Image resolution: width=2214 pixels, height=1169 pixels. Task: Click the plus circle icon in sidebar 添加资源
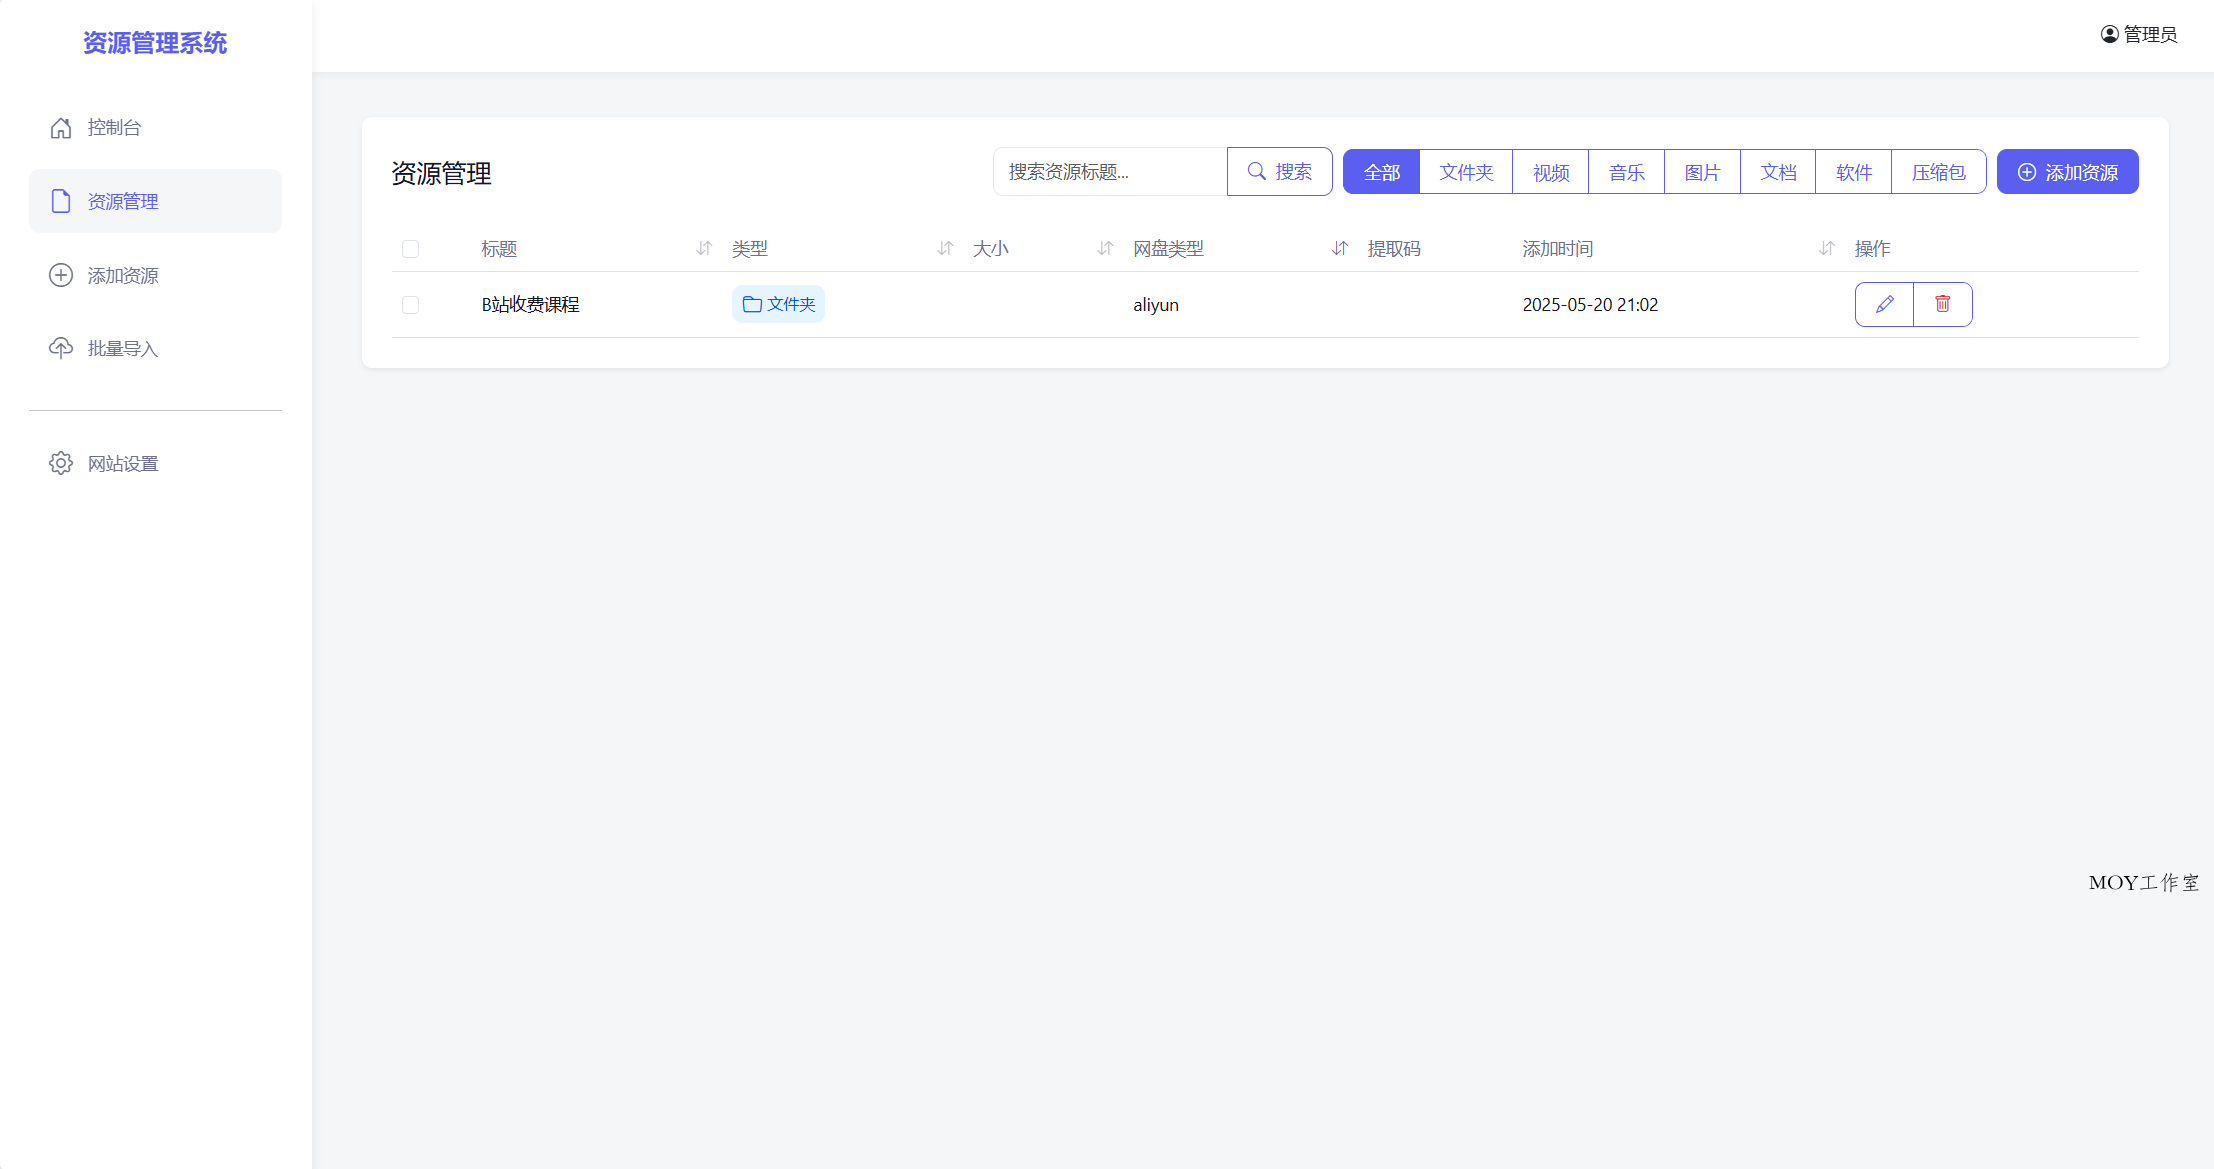(x=61, y=275)
